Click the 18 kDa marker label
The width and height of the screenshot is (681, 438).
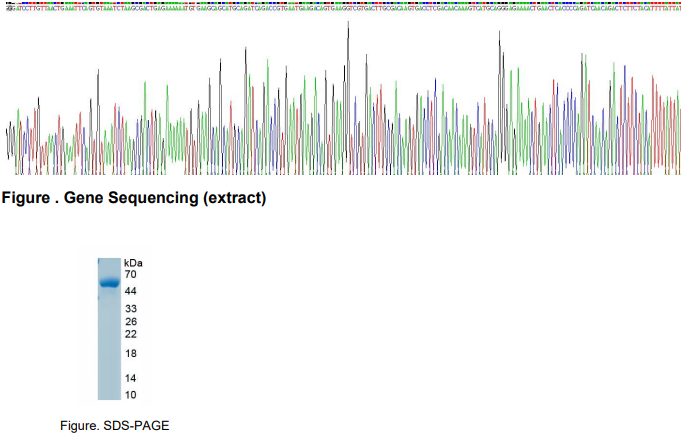pos(131,354)
